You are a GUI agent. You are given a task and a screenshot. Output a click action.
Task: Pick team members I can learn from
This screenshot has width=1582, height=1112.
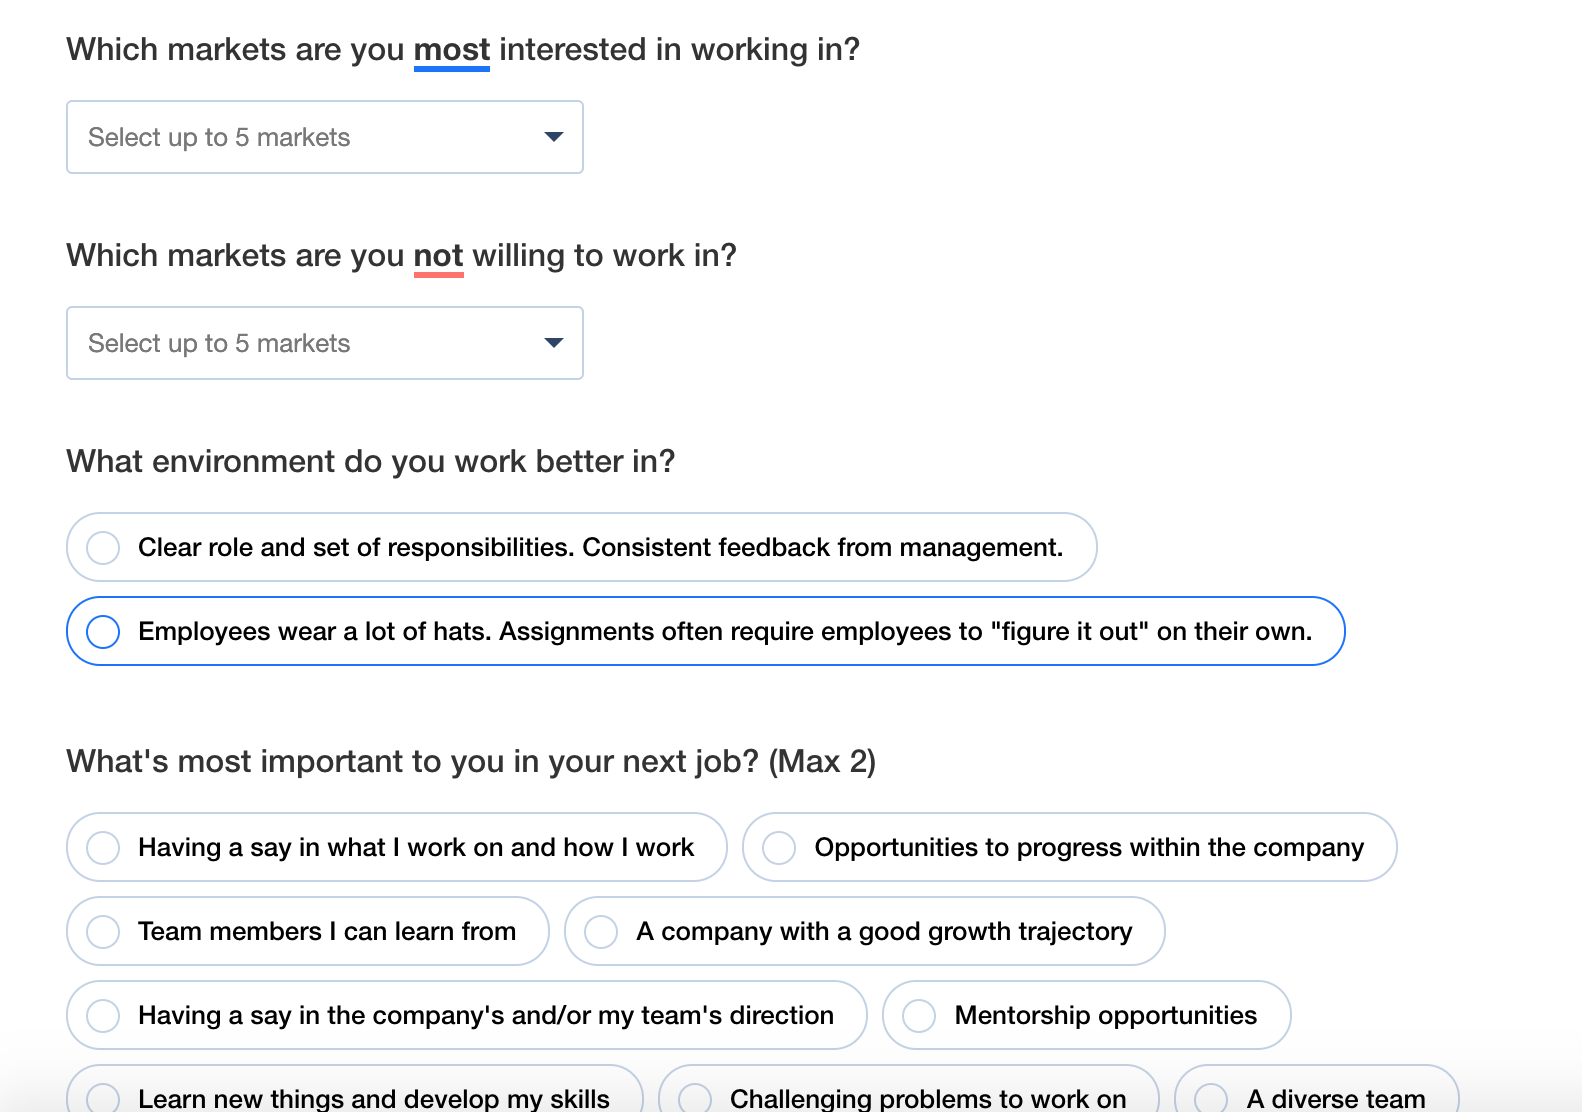coord(308,931)
